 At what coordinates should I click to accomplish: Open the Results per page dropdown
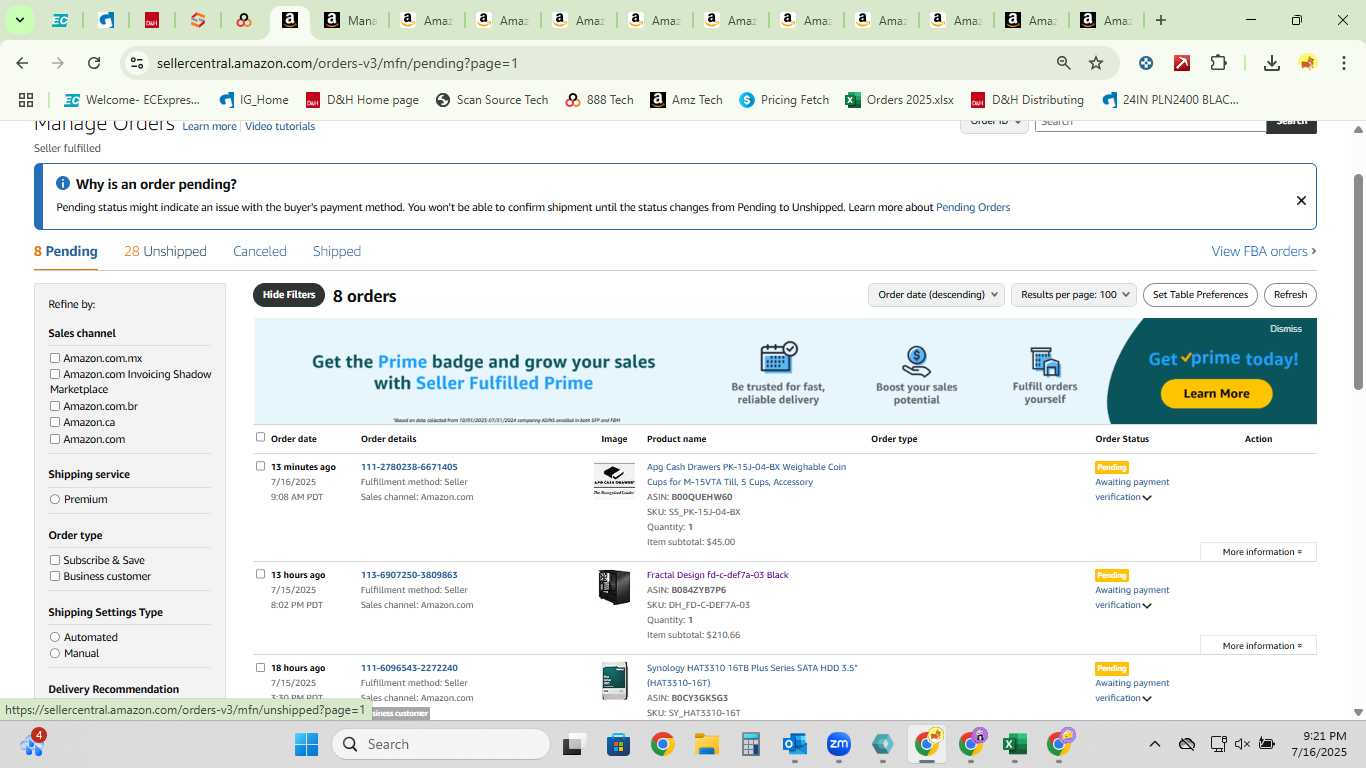pos(1074,295)
